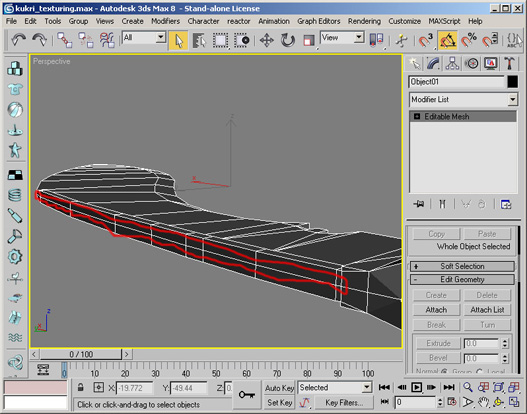Viewport: 527px width, 414px height.
Task: Open the Modifiers menu
Action: (x=165, y=21)
